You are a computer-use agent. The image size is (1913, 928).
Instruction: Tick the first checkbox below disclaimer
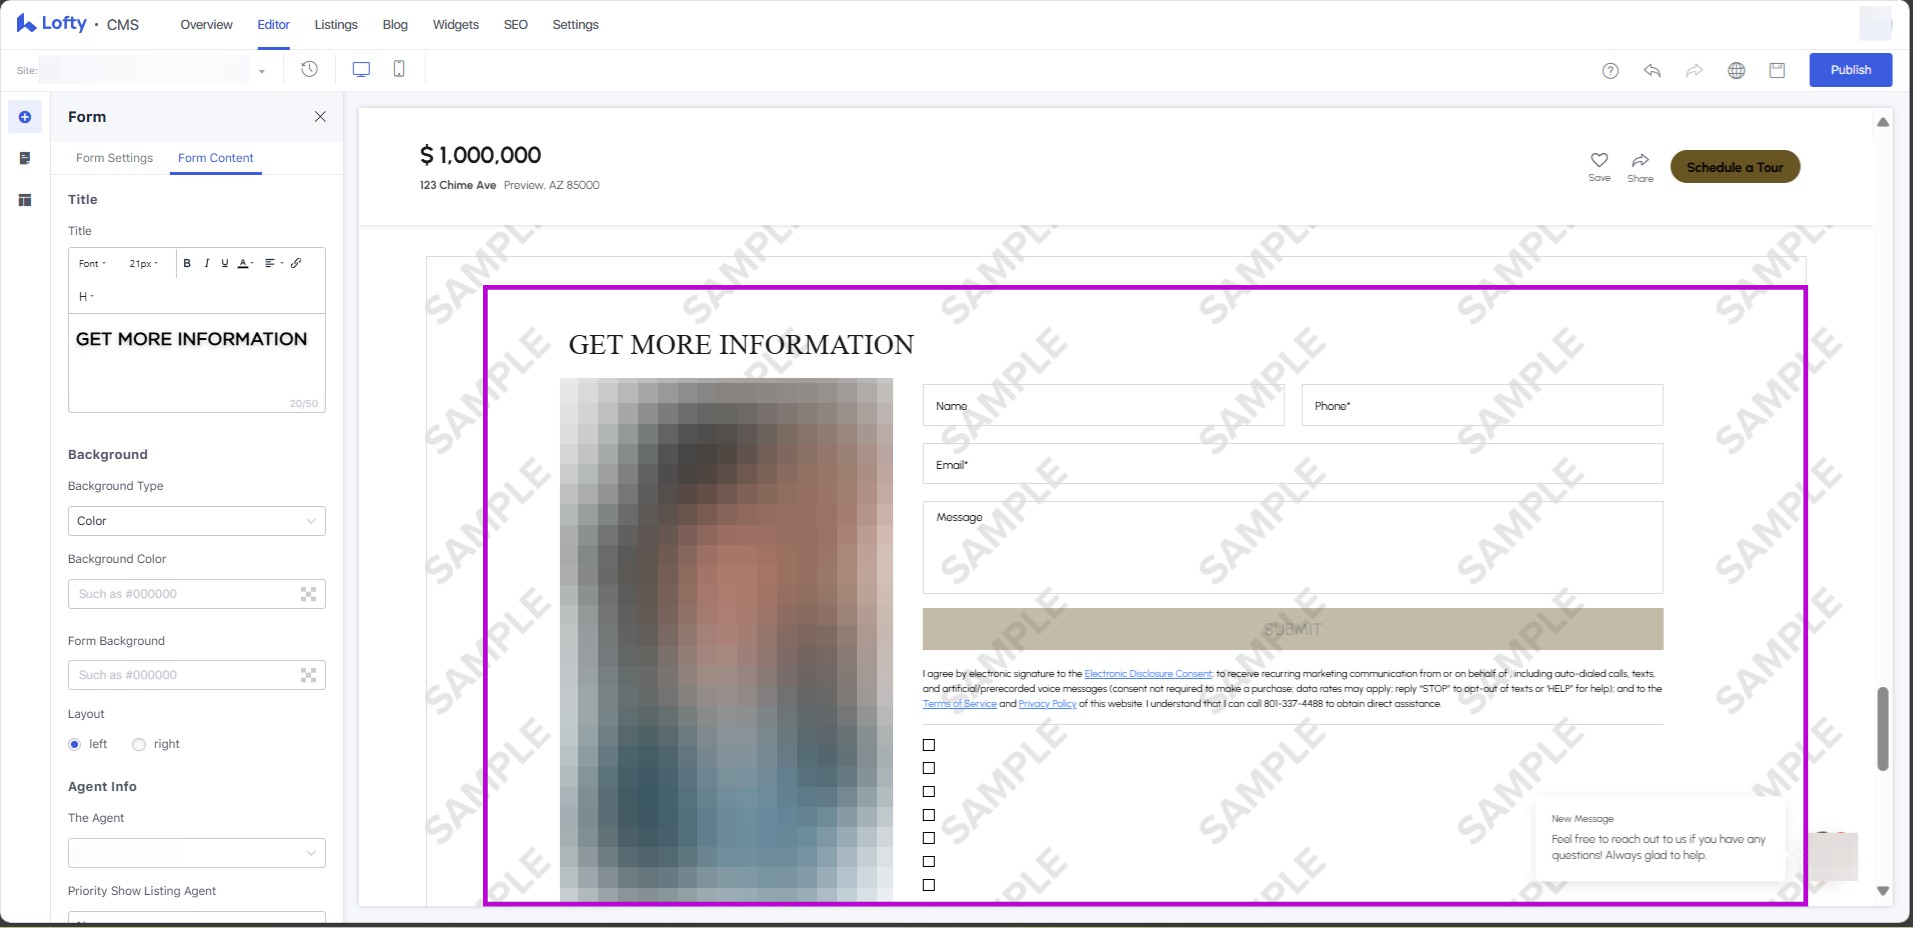coord(929,745)
